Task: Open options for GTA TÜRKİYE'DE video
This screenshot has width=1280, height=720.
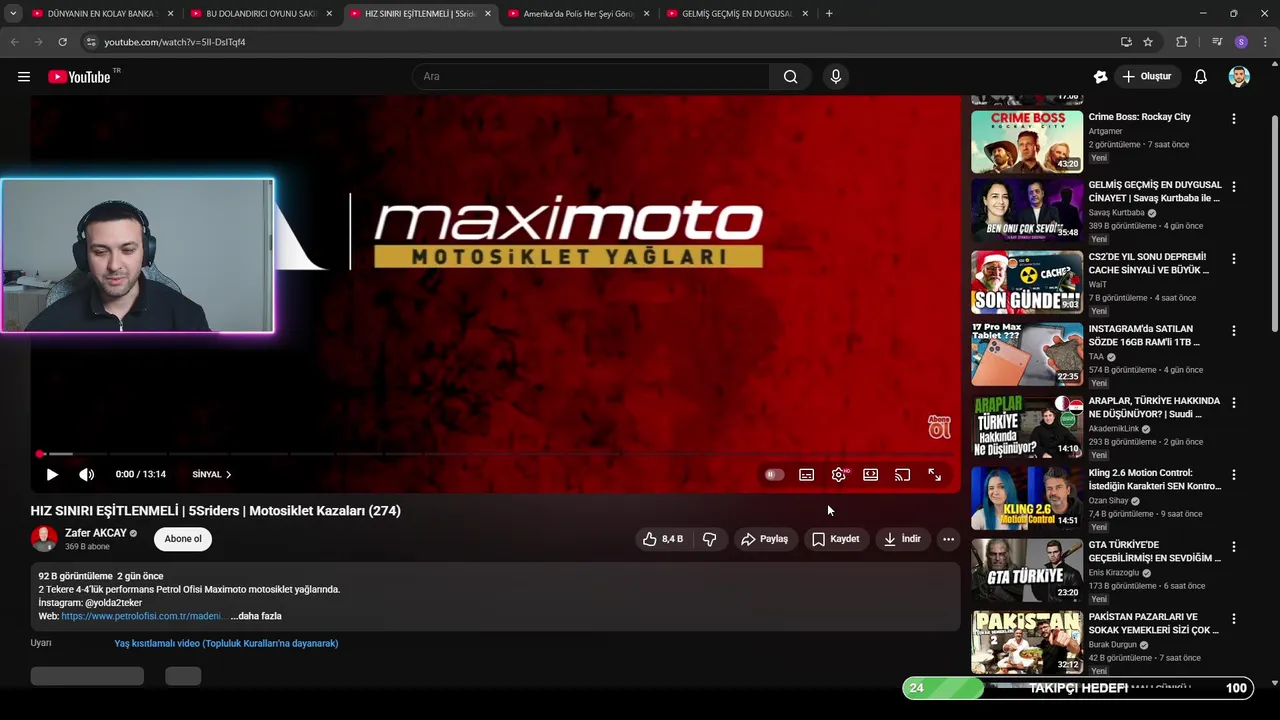Action: 1233,547
